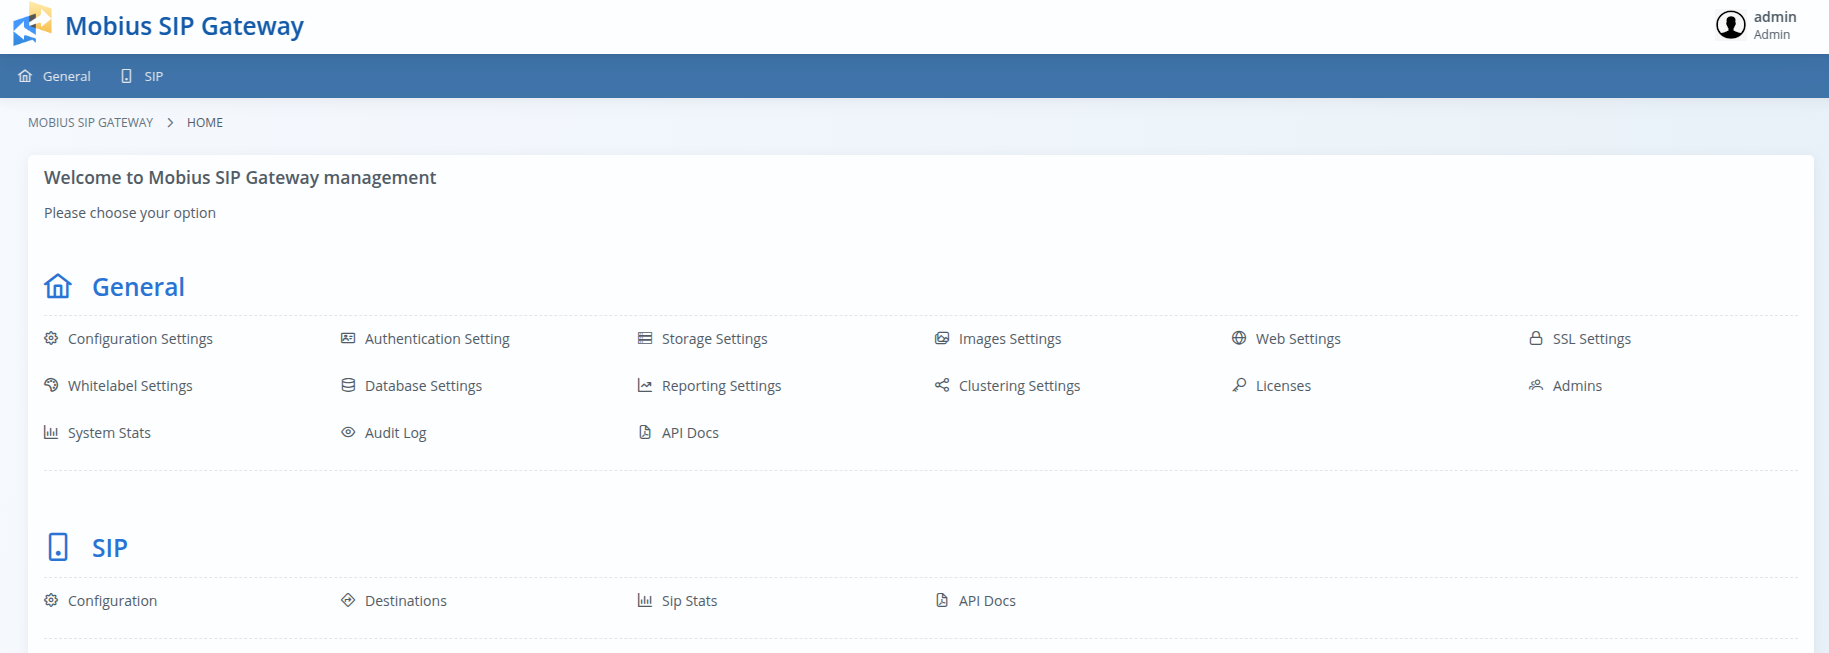
Task: Click the Storage Settings server icon
Action: pyautogui.click(x=645, y=338)
